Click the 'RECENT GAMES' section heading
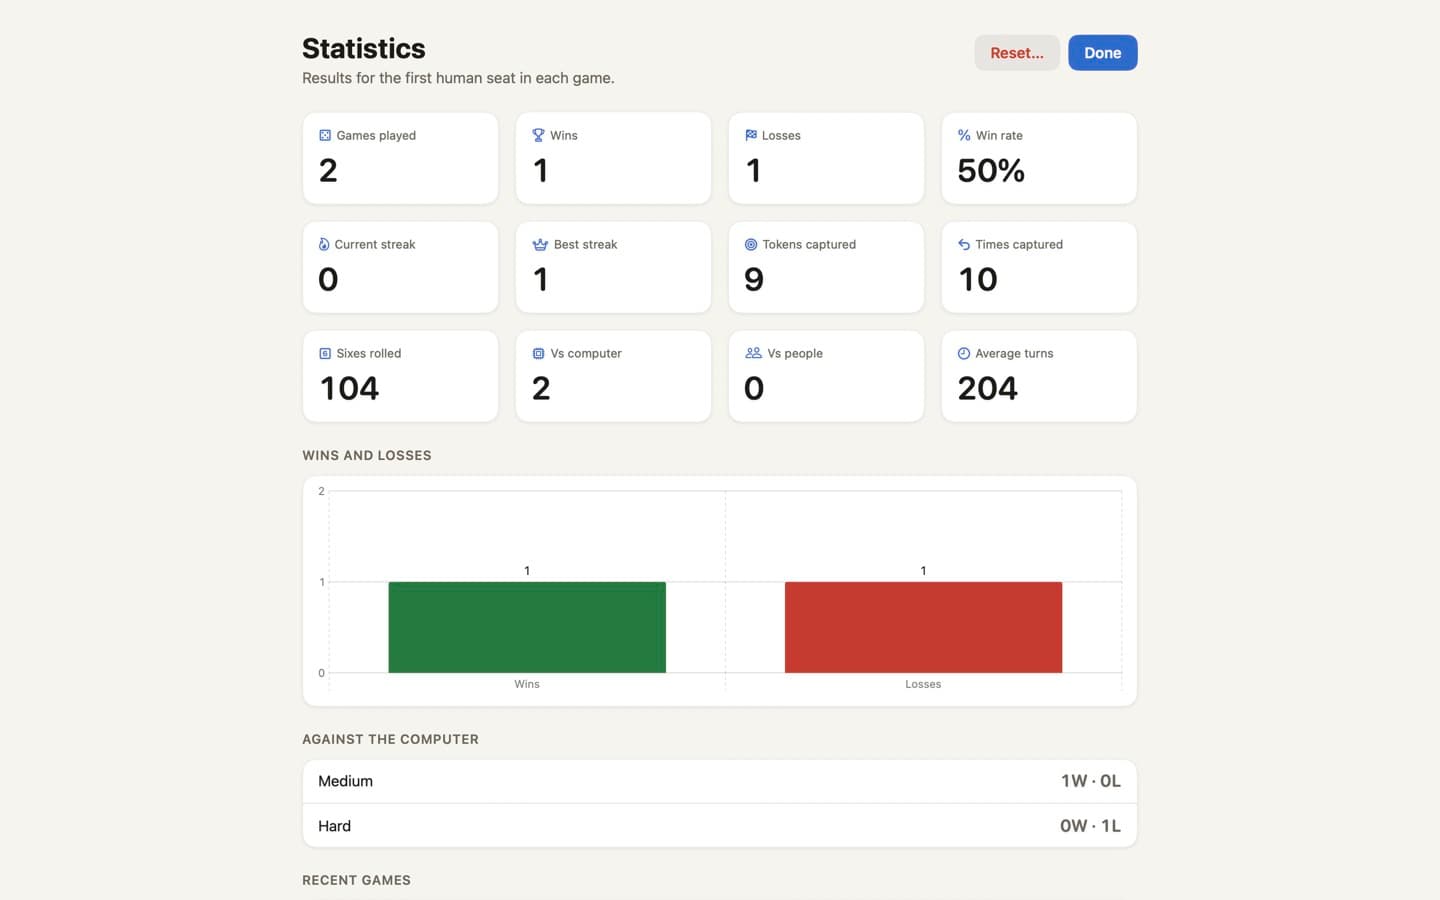This screenshot has width=1440, height=900. pyautogui.click(x=356, y=880)
